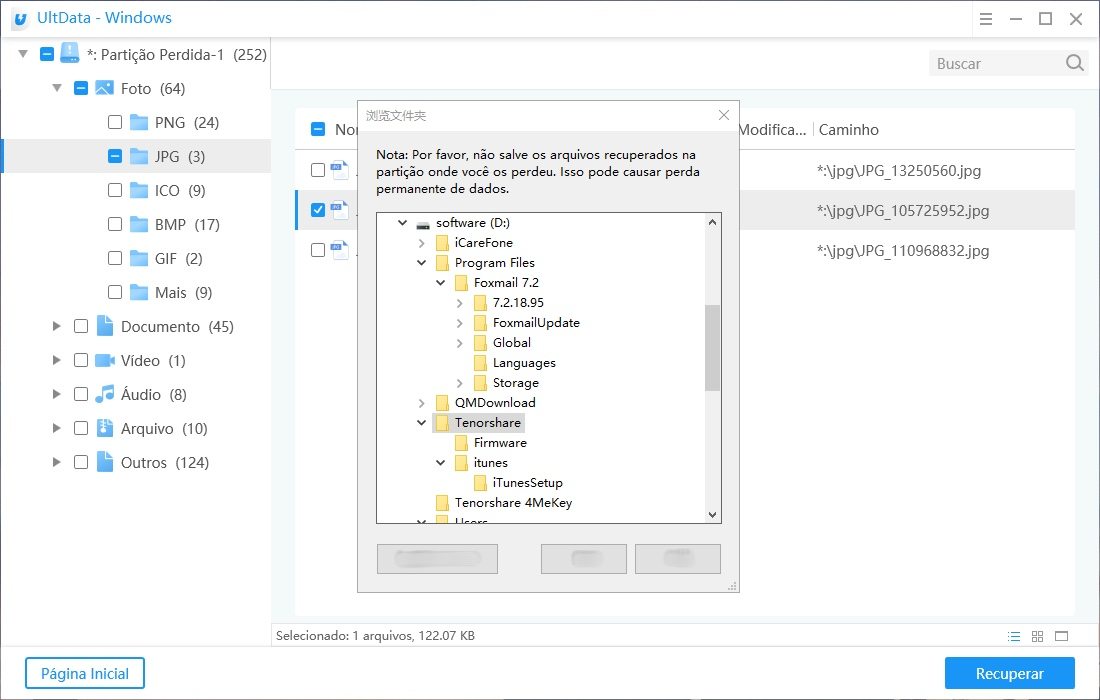The image size is (1100, 700).
Task: Select the Firmware folder
Action: pyautogui.click(x=499, y=443)
